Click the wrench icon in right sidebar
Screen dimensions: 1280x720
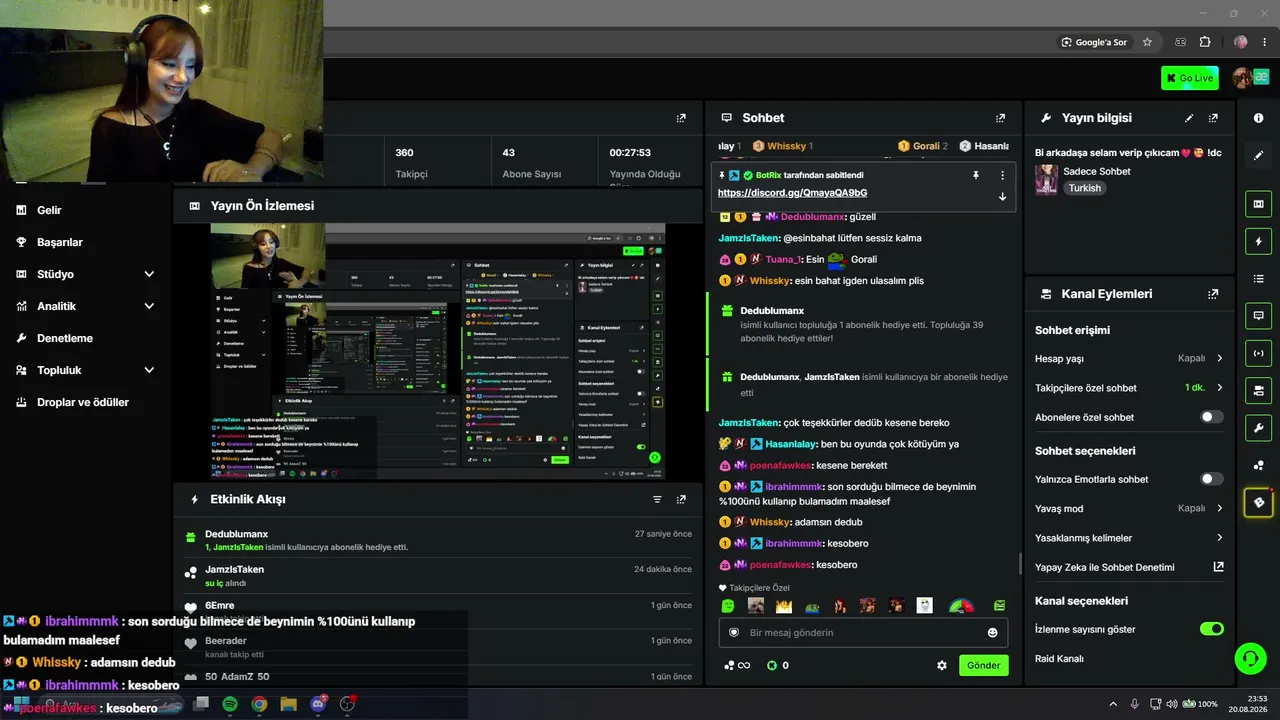[1258, 428]
